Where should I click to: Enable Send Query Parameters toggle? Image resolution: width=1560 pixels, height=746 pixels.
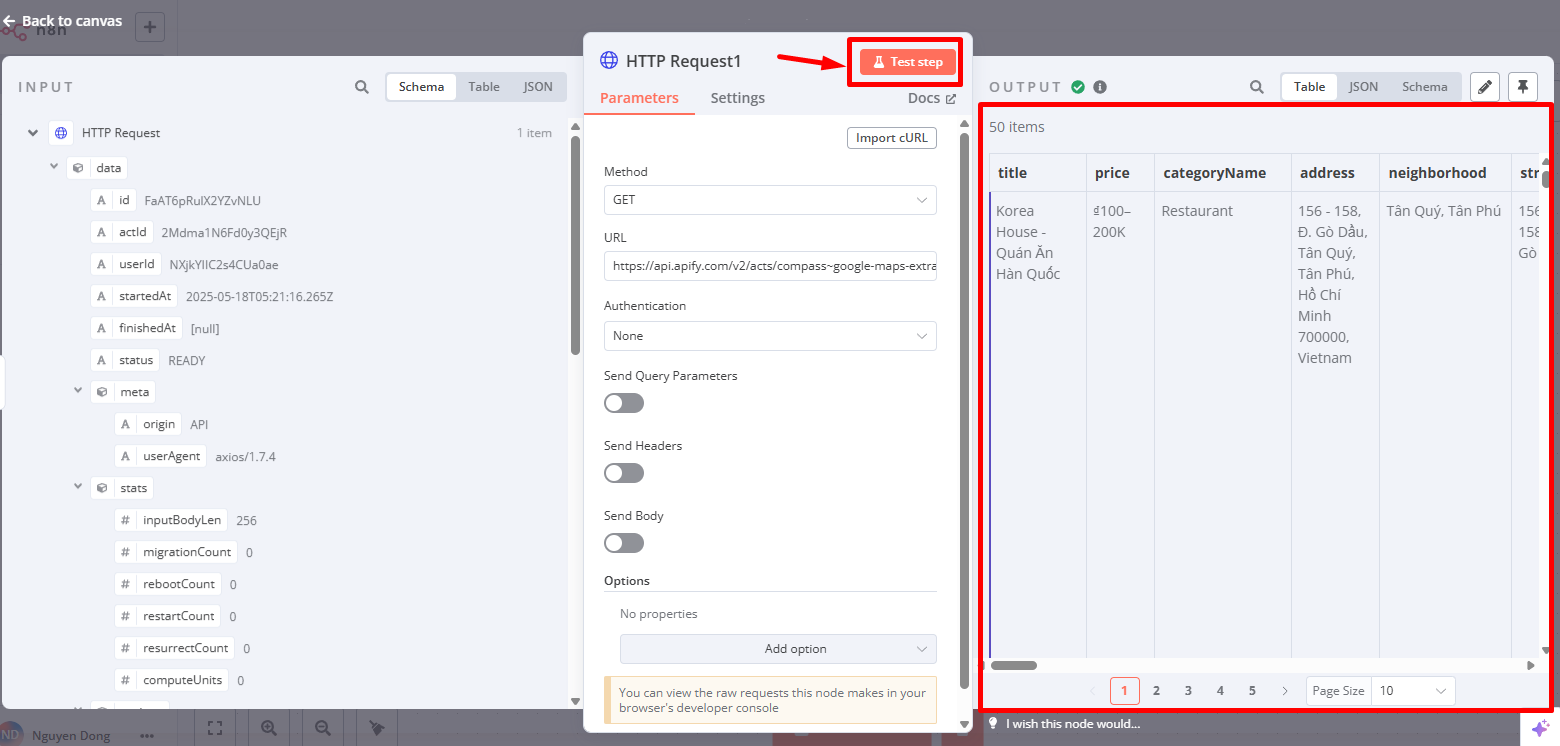(624, 403)
